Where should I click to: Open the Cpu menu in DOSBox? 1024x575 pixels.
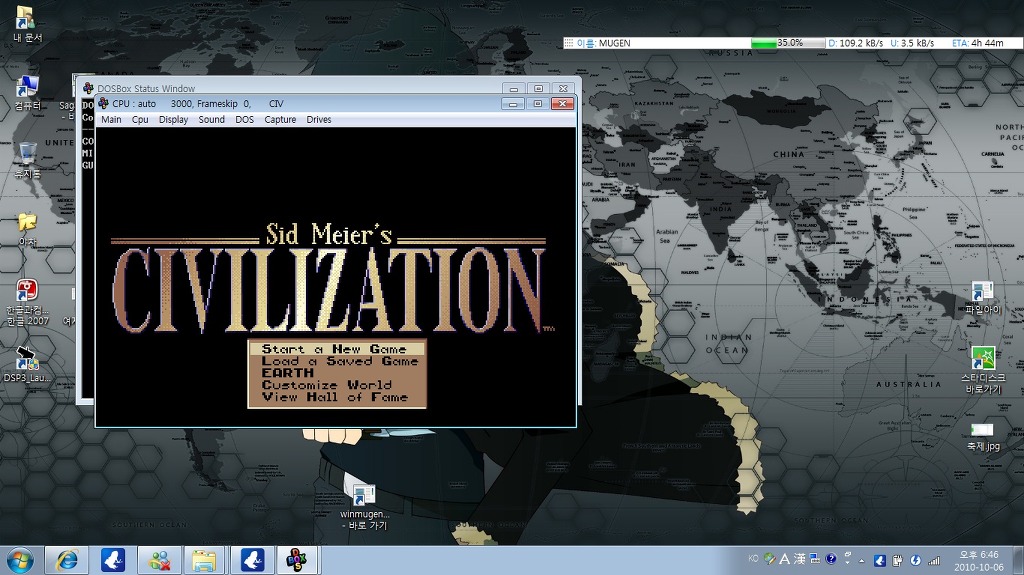click(140, 120)
